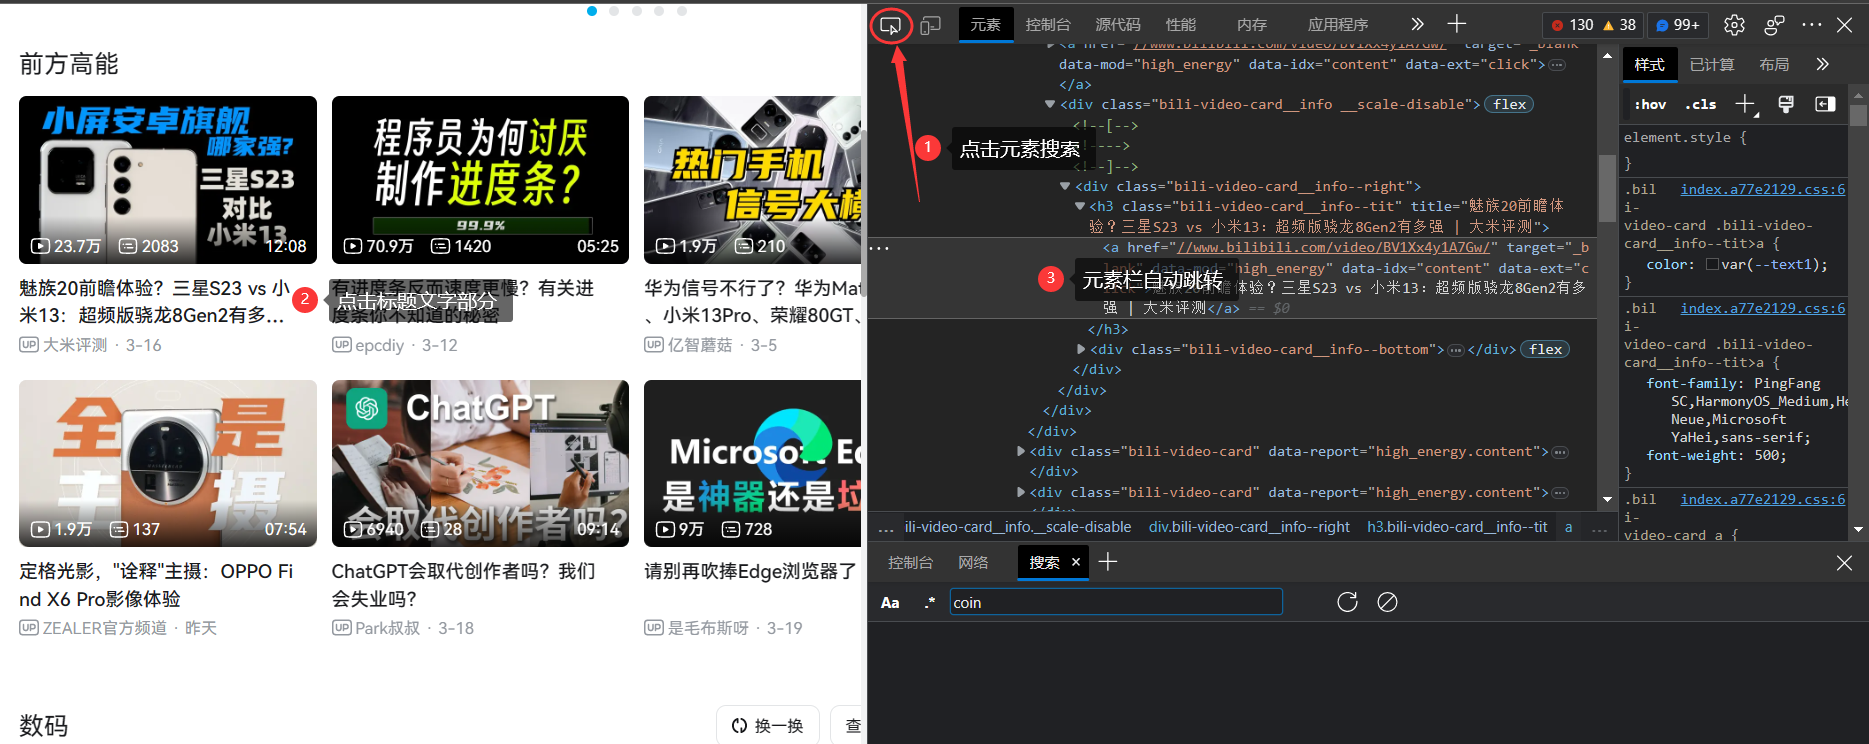
Task: Expand breadcrumb overflow ellipsis on the left
Action: (x=886, y=528)
